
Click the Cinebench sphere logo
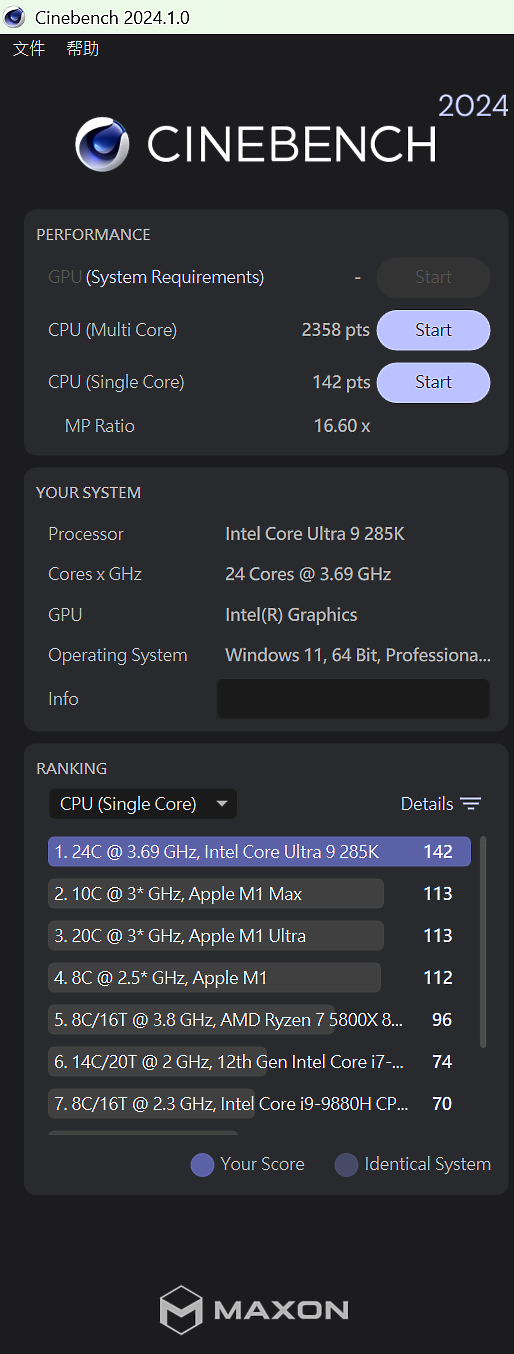point(103,145)
